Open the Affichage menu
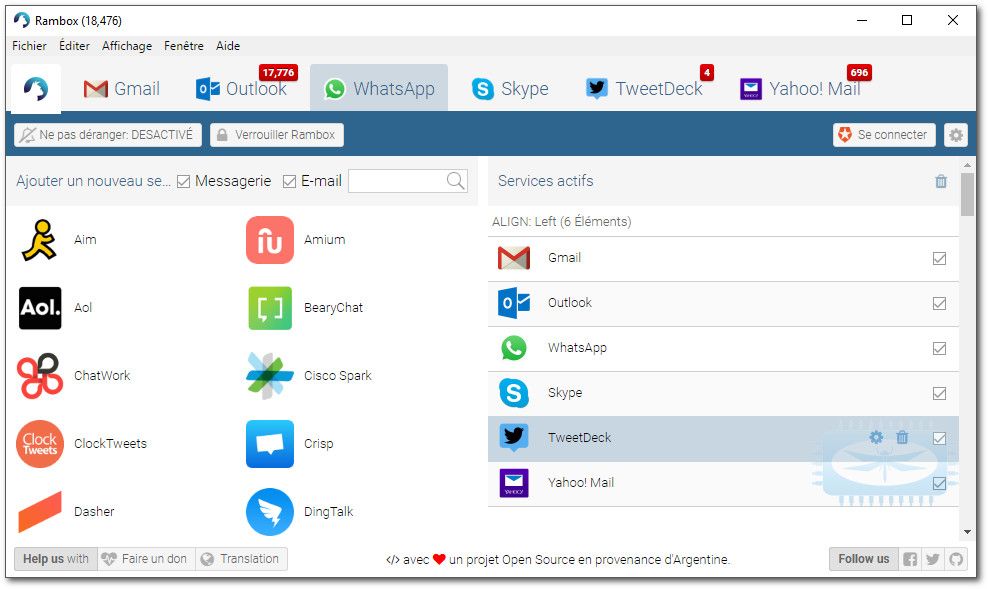This screenshot has width=988, height=589. pos(127,46)
